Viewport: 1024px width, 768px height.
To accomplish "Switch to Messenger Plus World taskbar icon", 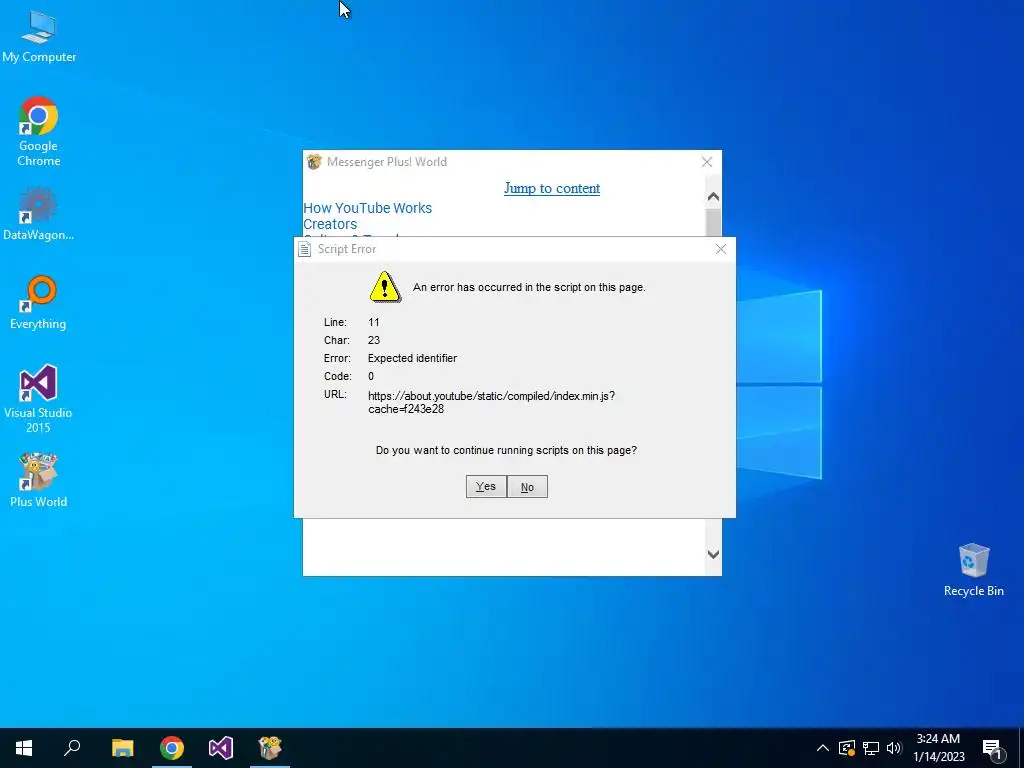I will tap(270, 748).
